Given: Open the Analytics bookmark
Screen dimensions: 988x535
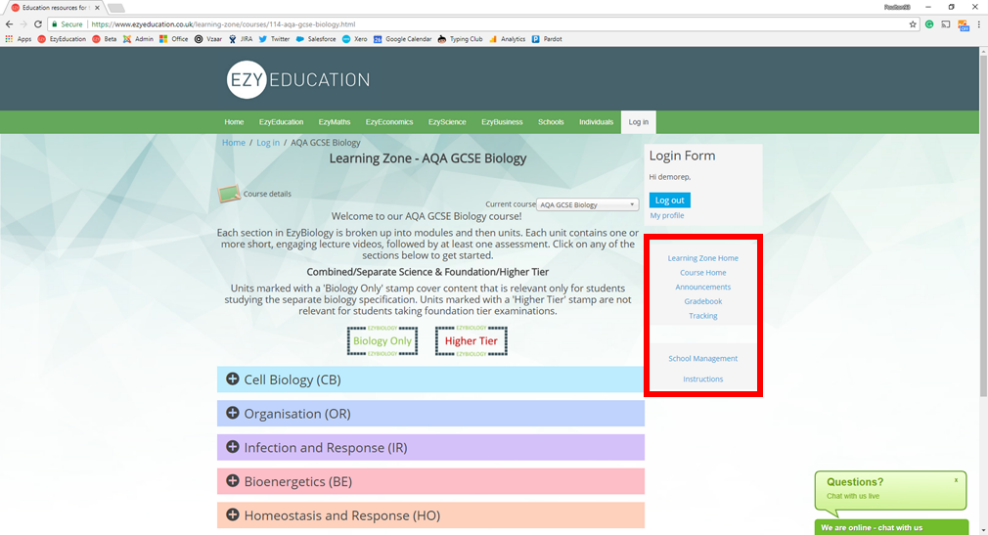Looking at the screenshot, I should [507, 39].
